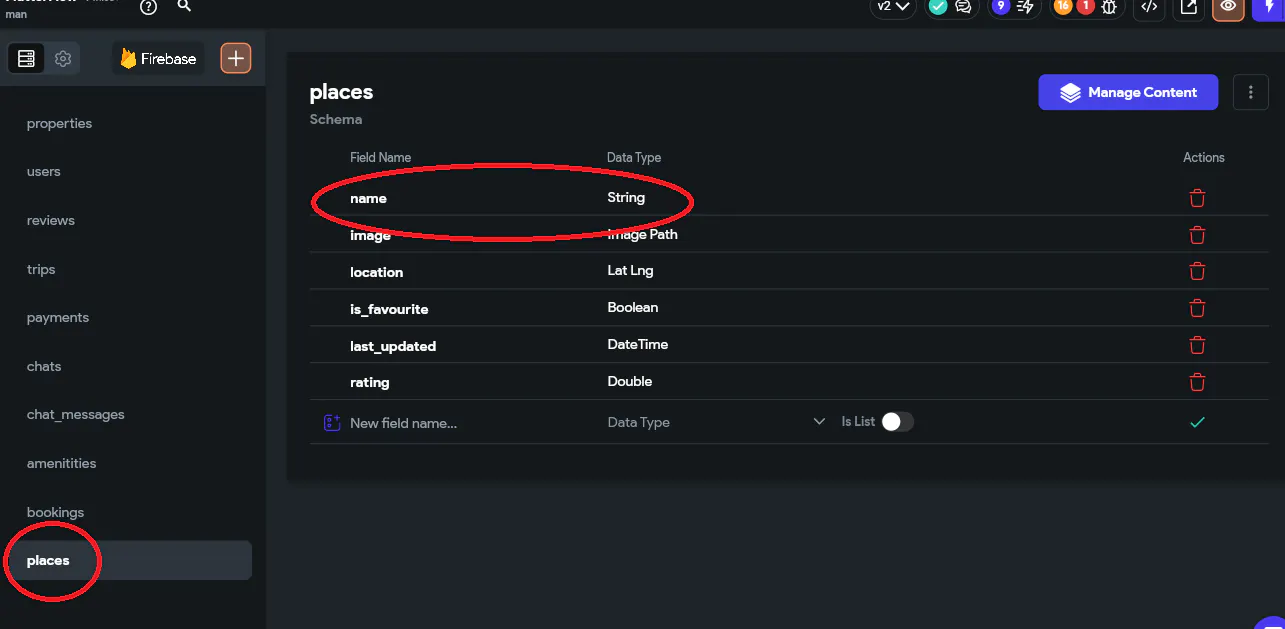The height and width of the screenshot is (629, 1285).
Task: Click the Firebase button
Action: coord(158,59)
